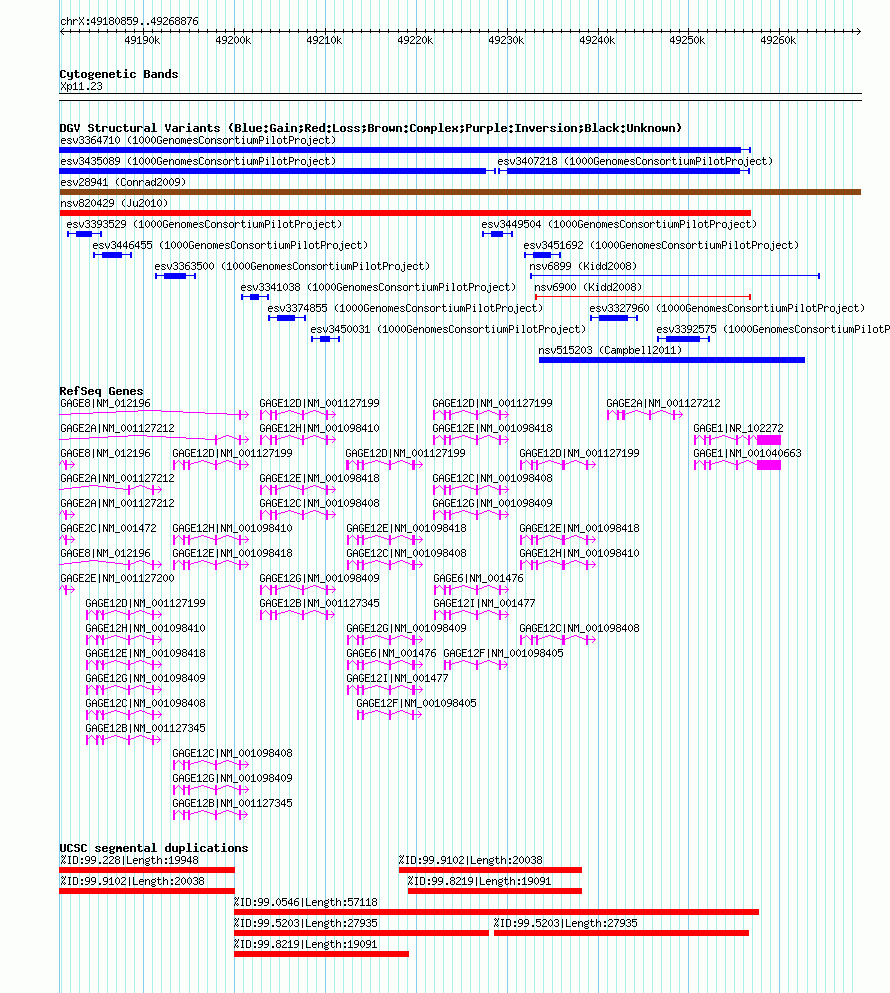The height and width of the screenshot is (993, 890).
Task: Select the esv3407218 variant label
Action: [x=635, y=161]
